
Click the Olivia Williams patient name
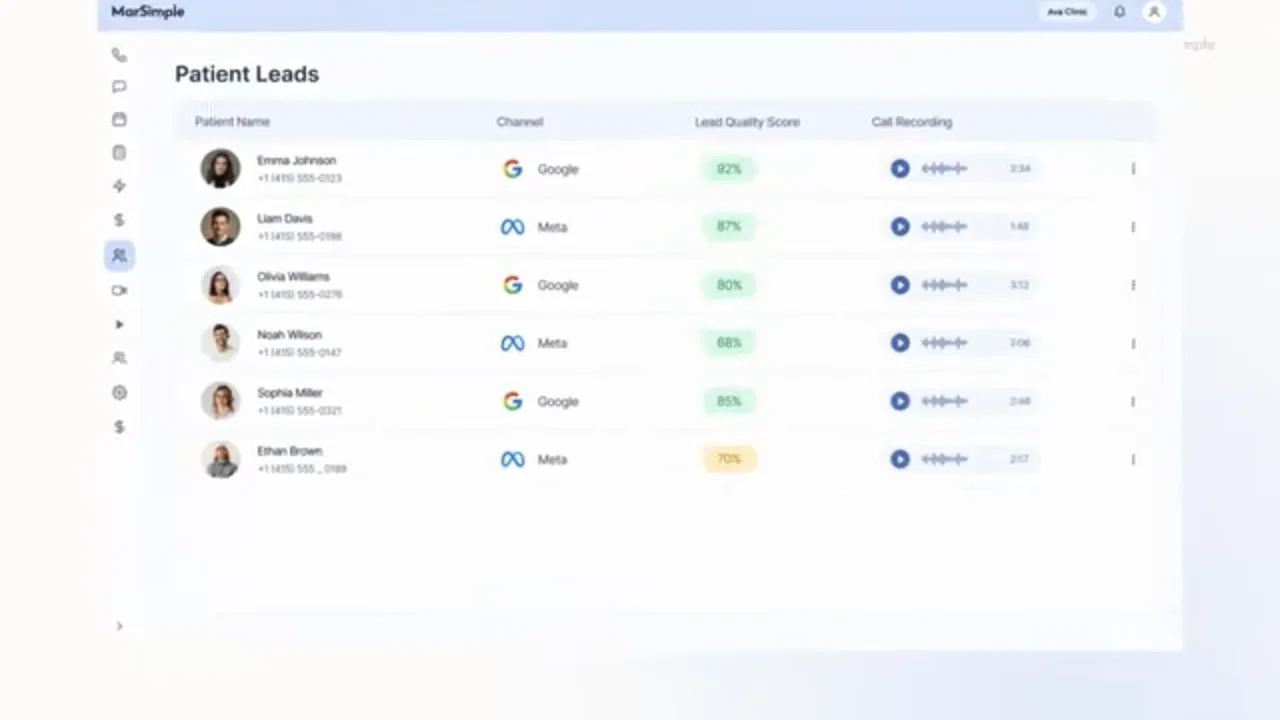293,277
